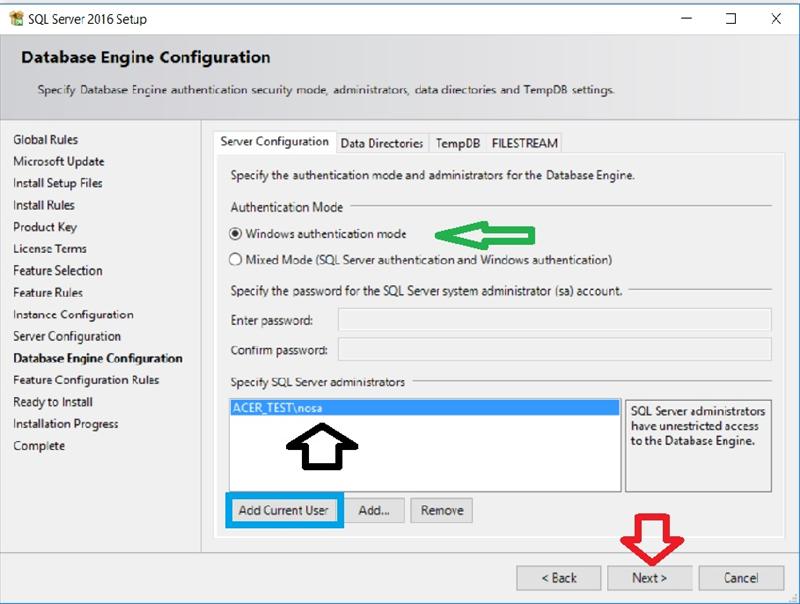Click the Add Current User button

tap(284, 510)
